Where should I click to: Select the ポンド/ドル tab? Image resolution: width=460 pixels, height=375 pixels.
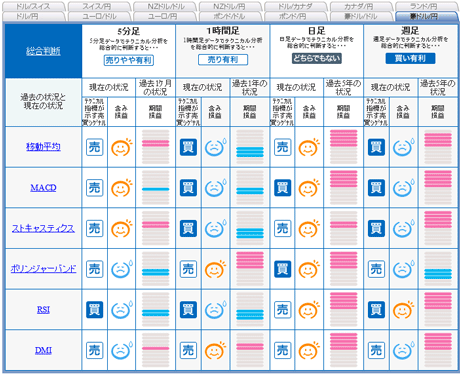230,16
